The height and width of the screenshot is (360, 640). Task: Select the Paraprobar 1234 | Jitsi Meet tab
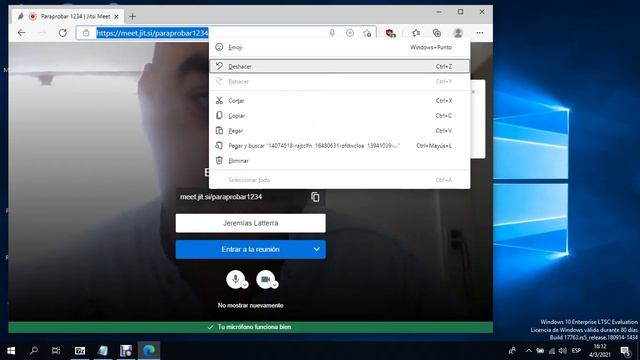coord(68,16)
